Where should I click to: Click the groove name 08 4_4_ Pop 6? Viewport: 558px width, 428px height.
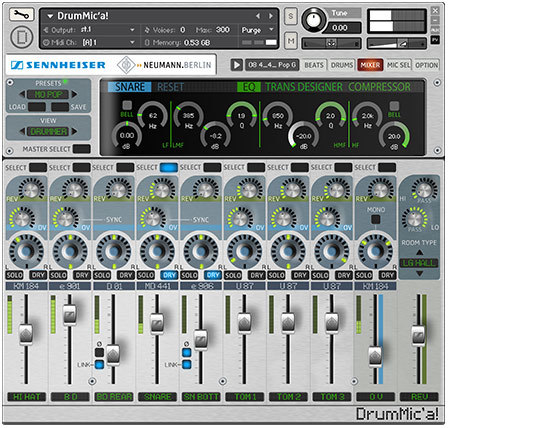pyautogui.click(x=272, y=65)
